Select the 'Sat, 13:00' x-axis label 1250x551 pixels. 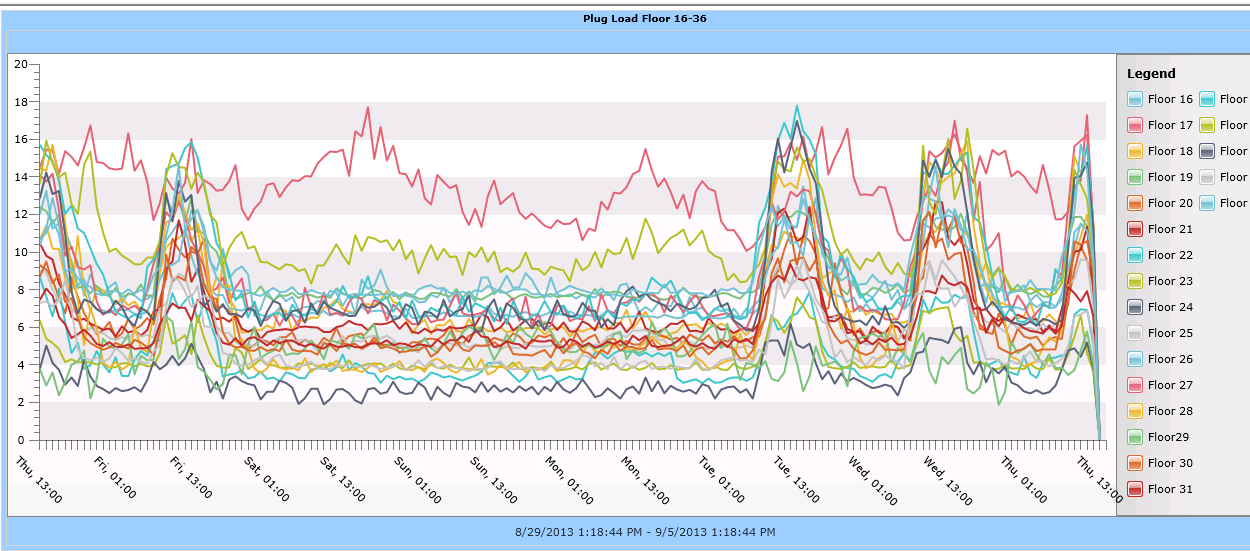[x=343, y=478]
